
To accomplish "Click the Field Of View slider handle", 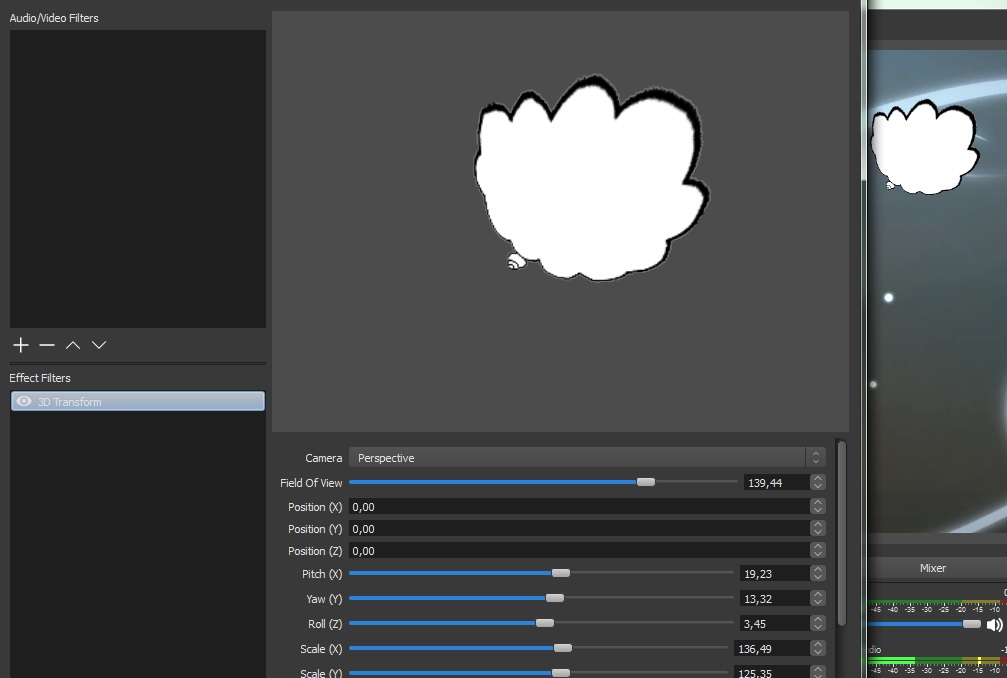I will click(646, 482).
